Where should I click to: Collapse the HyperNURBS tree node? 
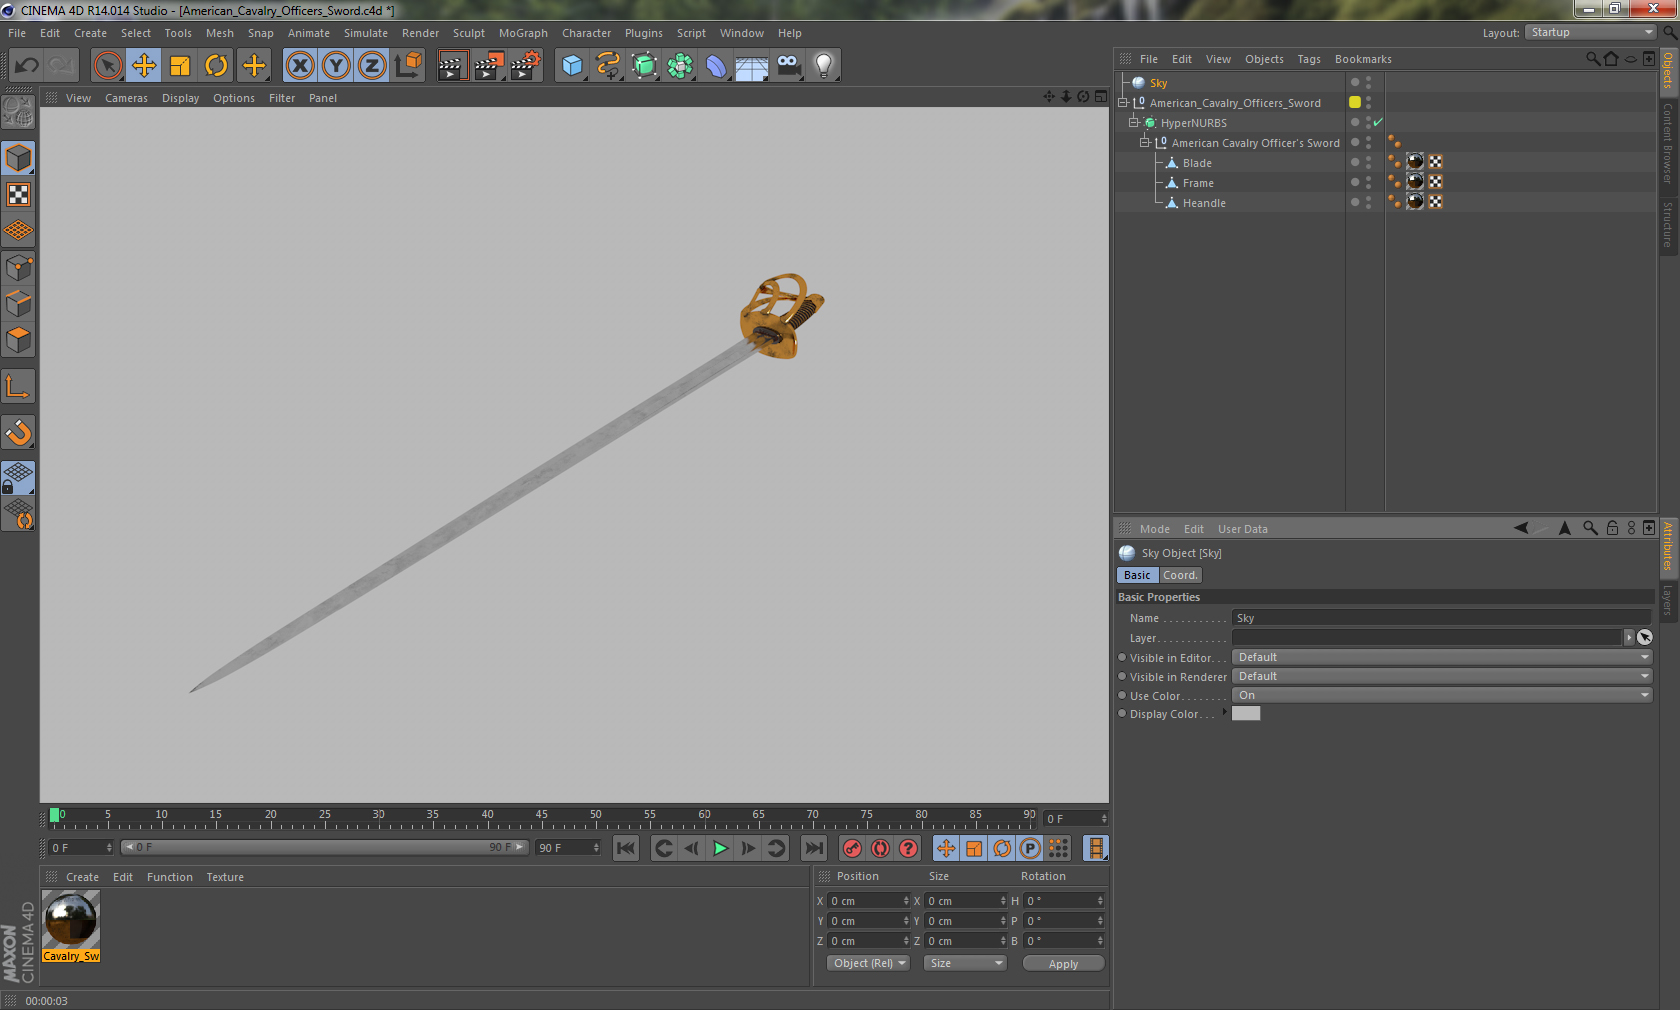(x=1134, y=122)
